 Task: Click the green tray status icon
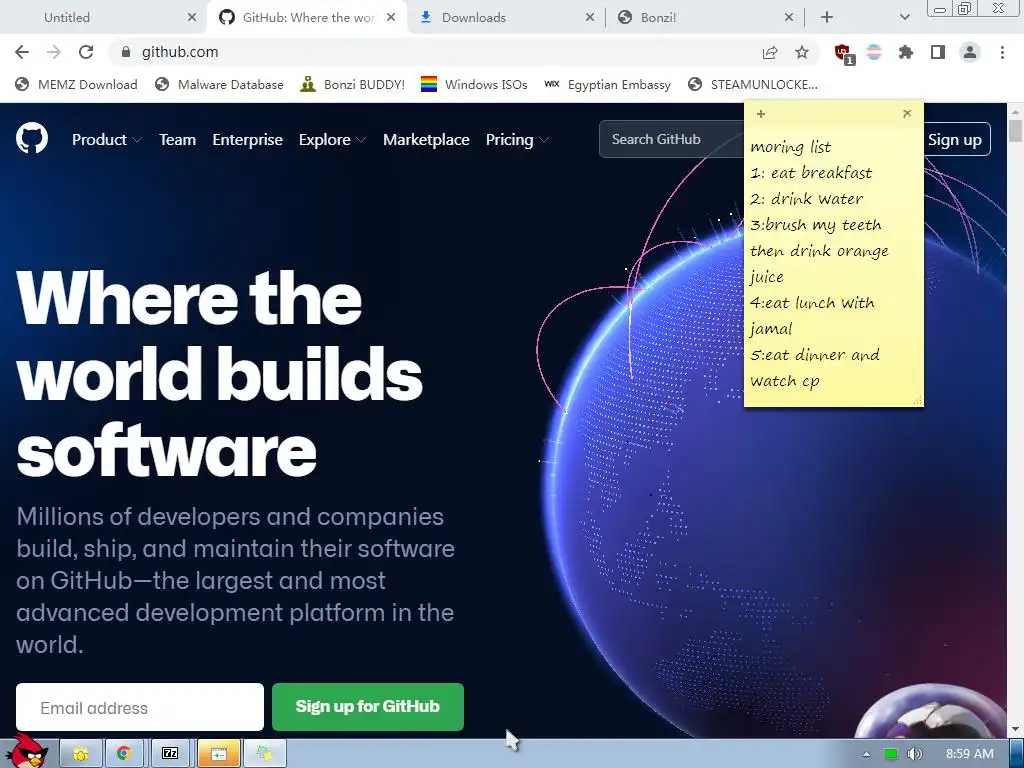tap(891, 754)
